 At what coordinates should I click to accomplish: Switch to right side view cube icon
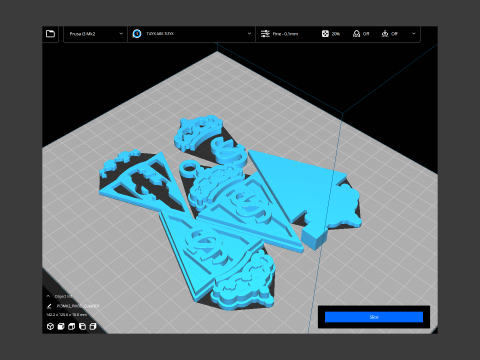tap(93, 326)
